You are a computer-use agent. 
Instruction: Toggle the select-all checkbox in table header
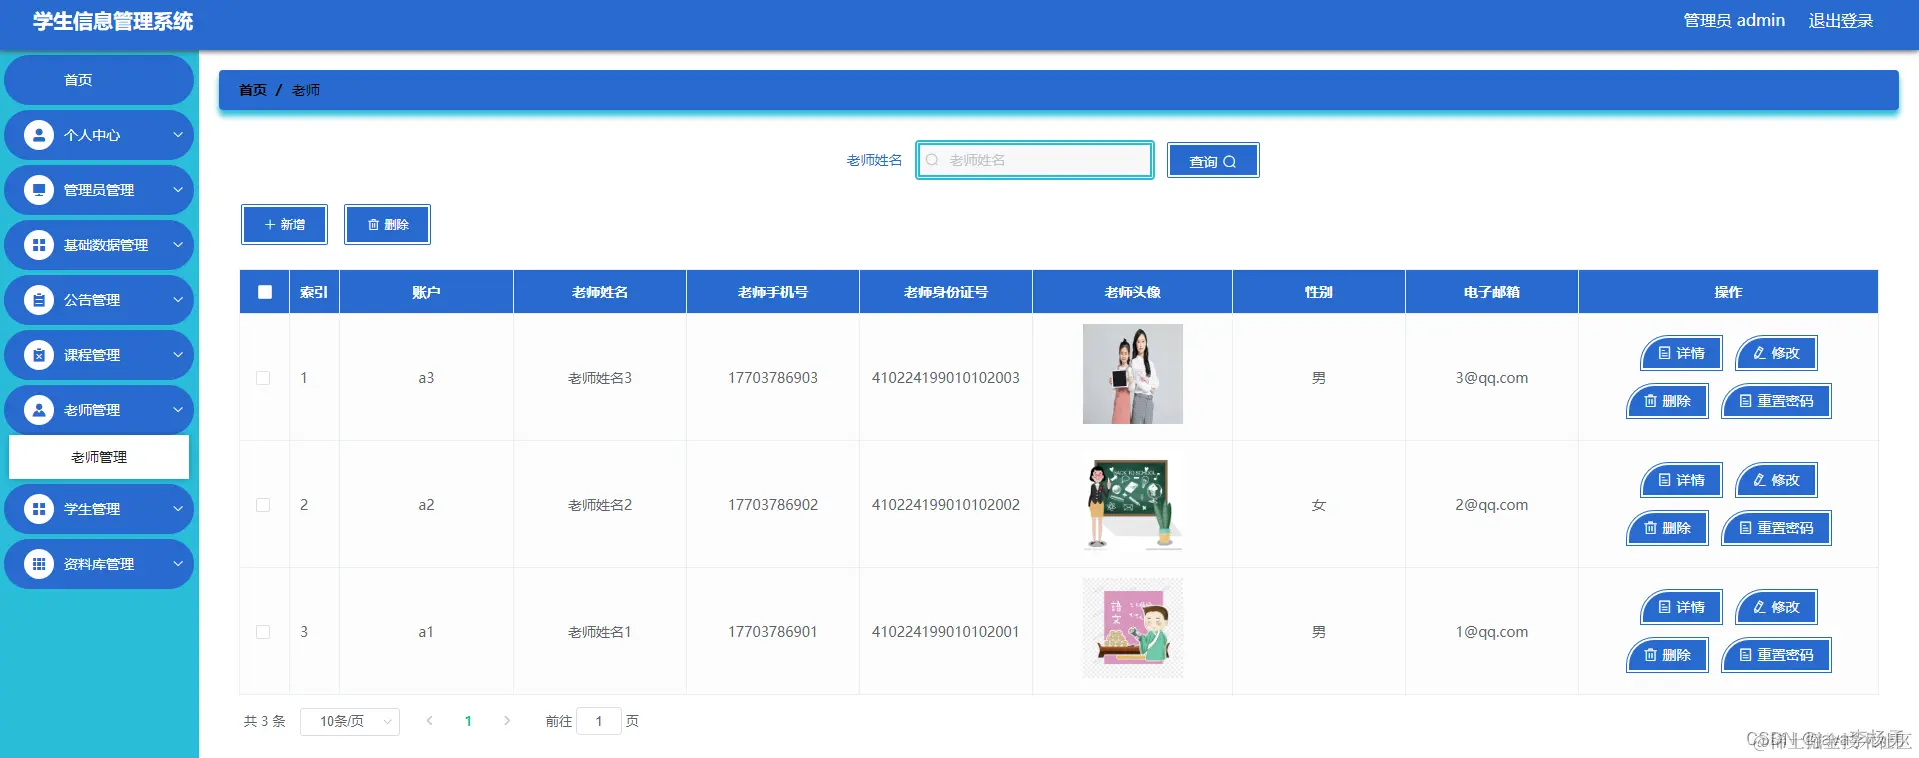[x=265, y=292]
